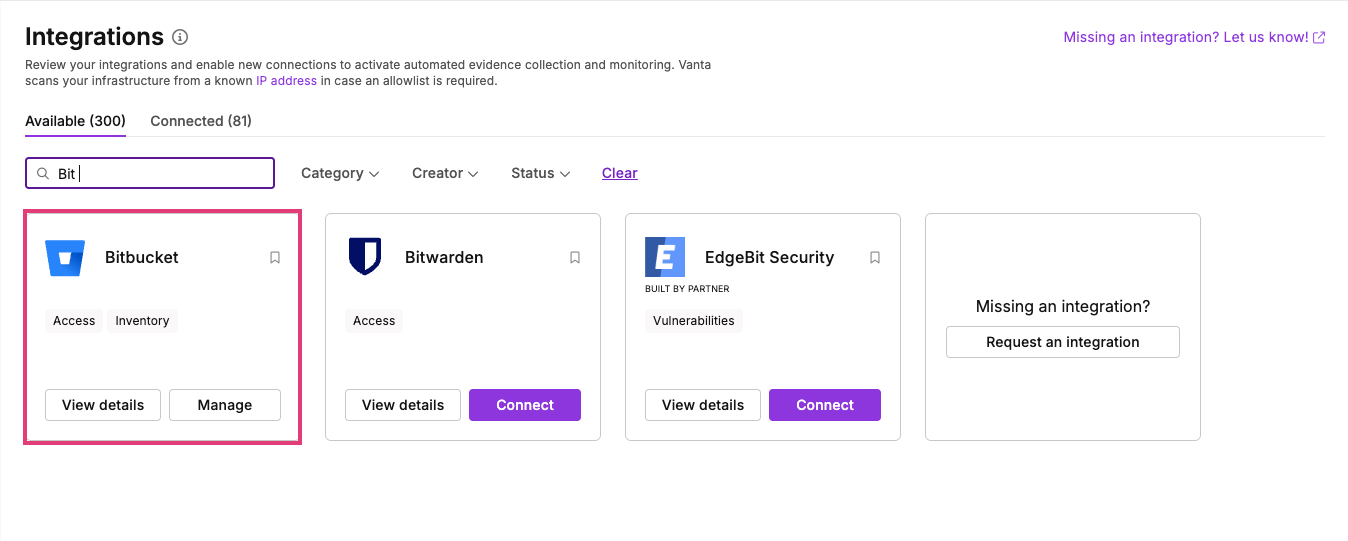Click the Bitbucket logo icon

click(x=65, y=257)
